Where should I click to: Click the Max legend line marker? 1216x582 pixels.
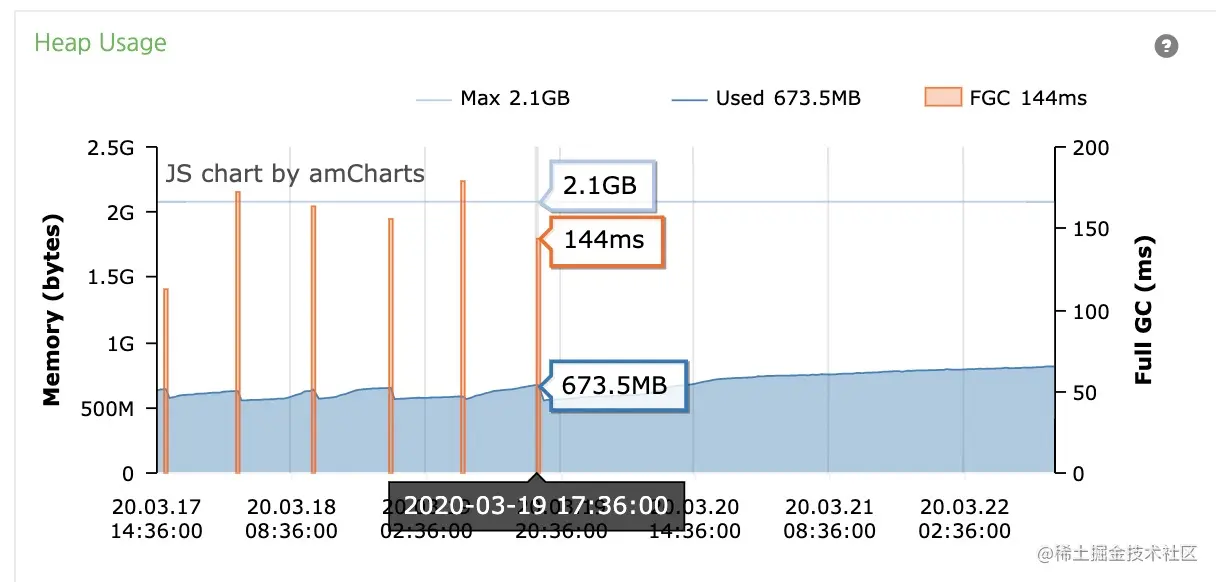point(433,98)
